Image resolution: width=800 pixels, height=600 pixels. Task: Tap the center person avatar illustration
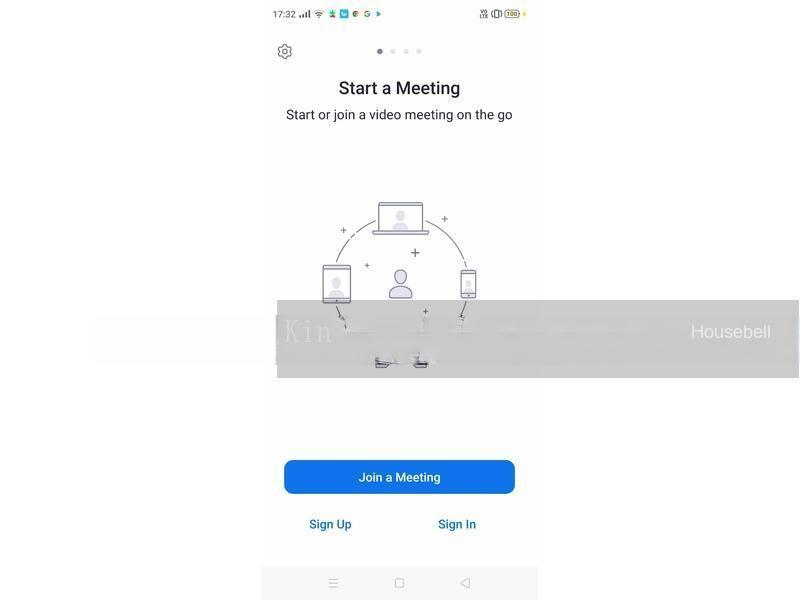pyautogui.click(x=401, y=284)
